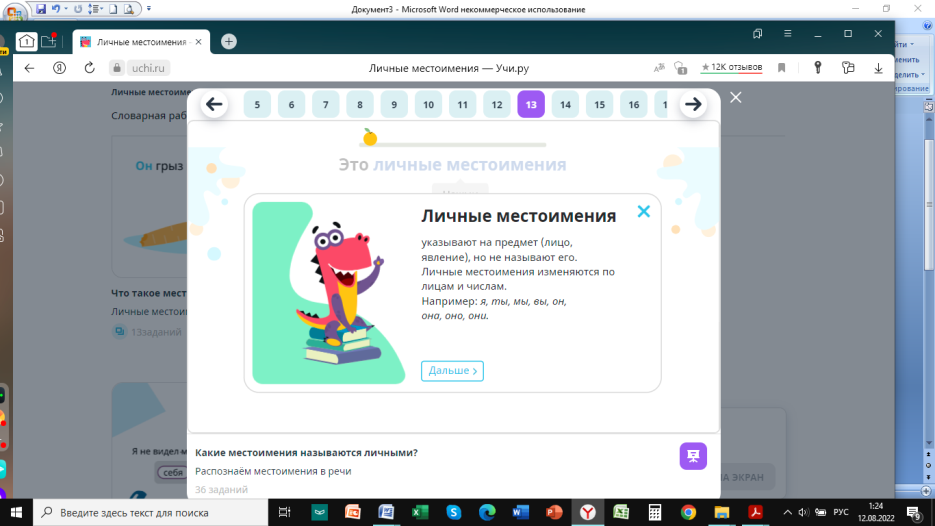Select task number 7
935x526 pixels.
coord(326,104)
